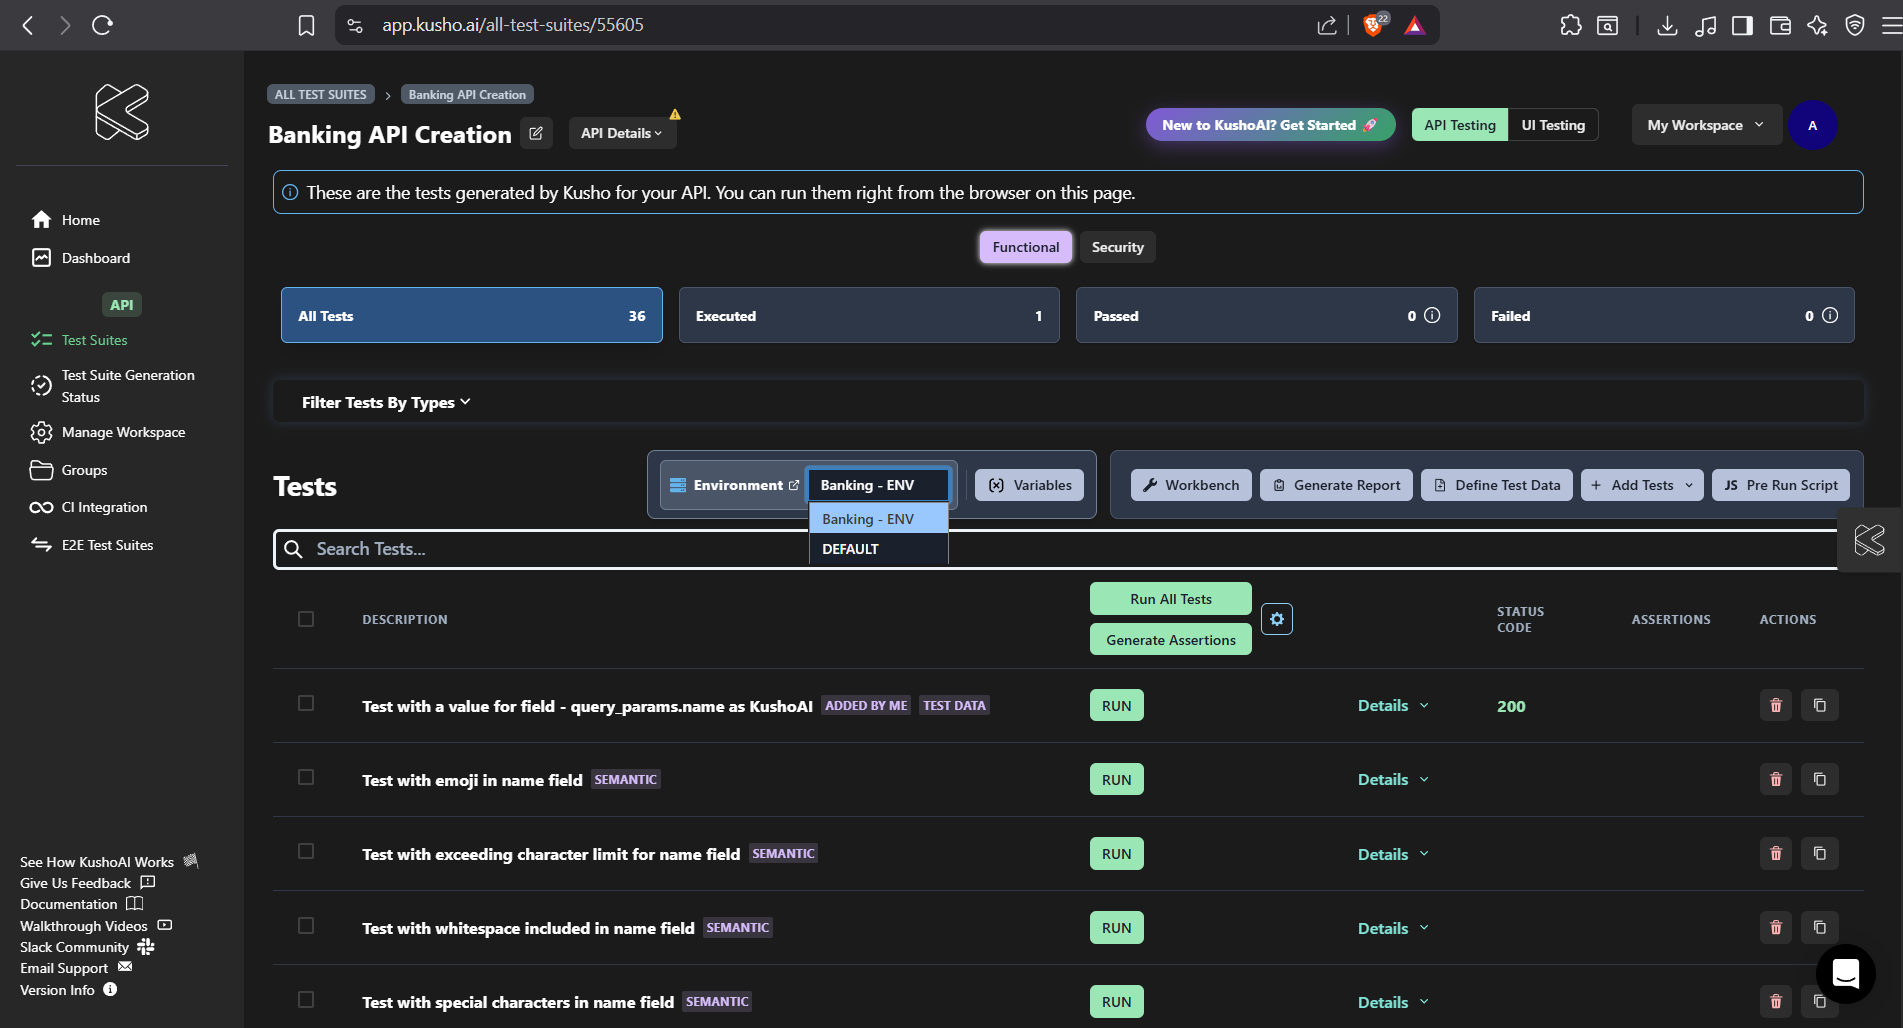Image resolution: width=1903 pixels, height=1028 pixels.
Task: Click the warning triangle near API Details
Action: [x=675, y=114]
